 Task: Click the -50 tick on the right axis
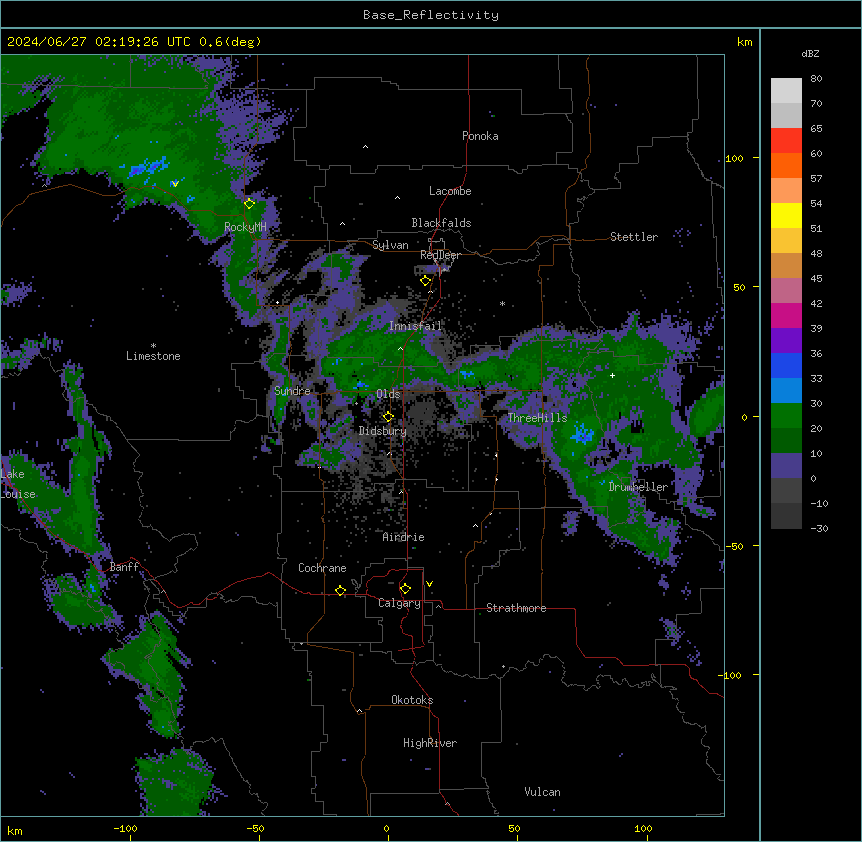click(x=734, y=546)
